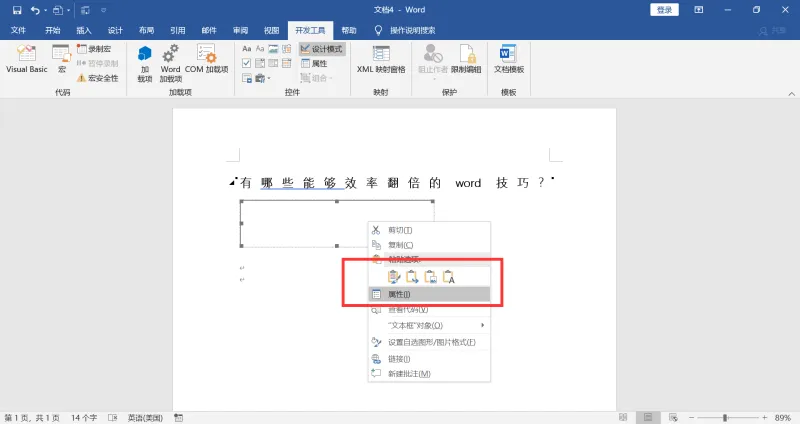Open the 宏 macros dialog
Screen dimensions: 800x424
pos(62,59)
